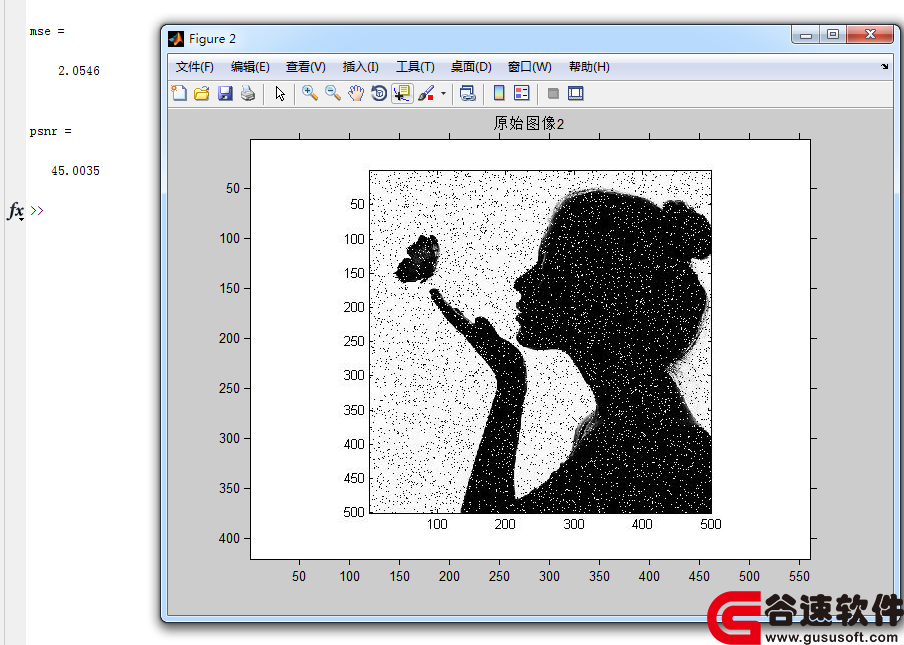This screenshot has width=904, height=645.
Task: Minimize the Figure 2 window
Action: (x=806, y=35)
